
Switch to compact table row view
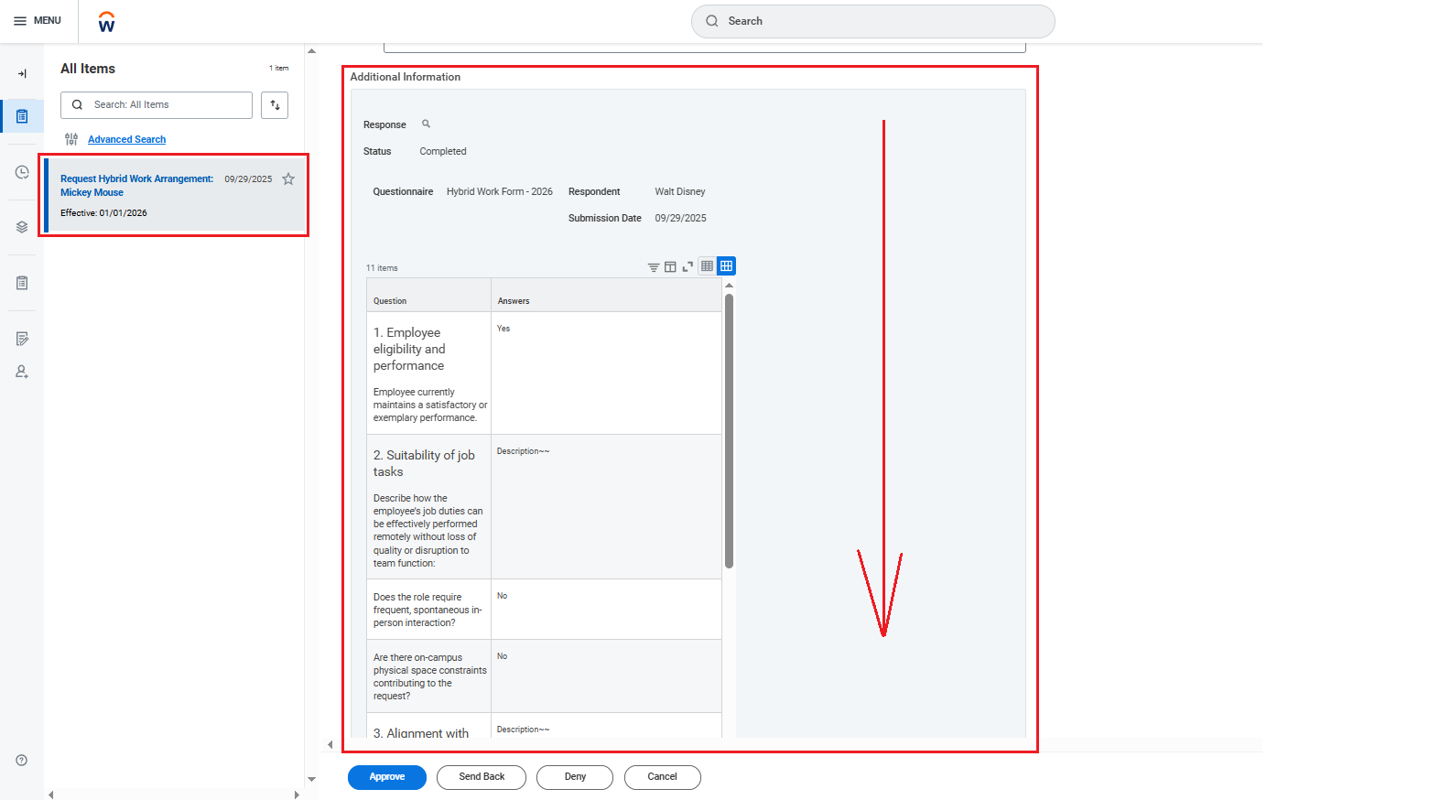(707, 266)
